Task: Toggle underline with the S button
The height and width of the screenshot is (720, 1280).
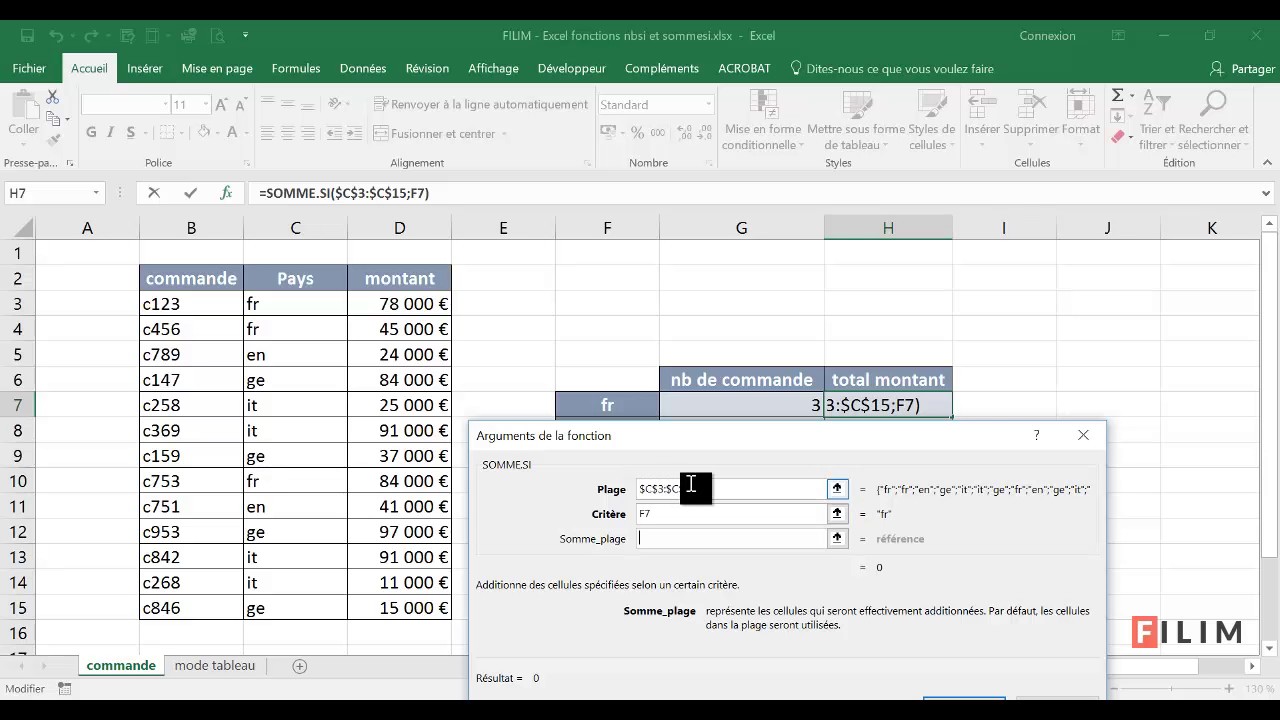Action: pos(130,133)
